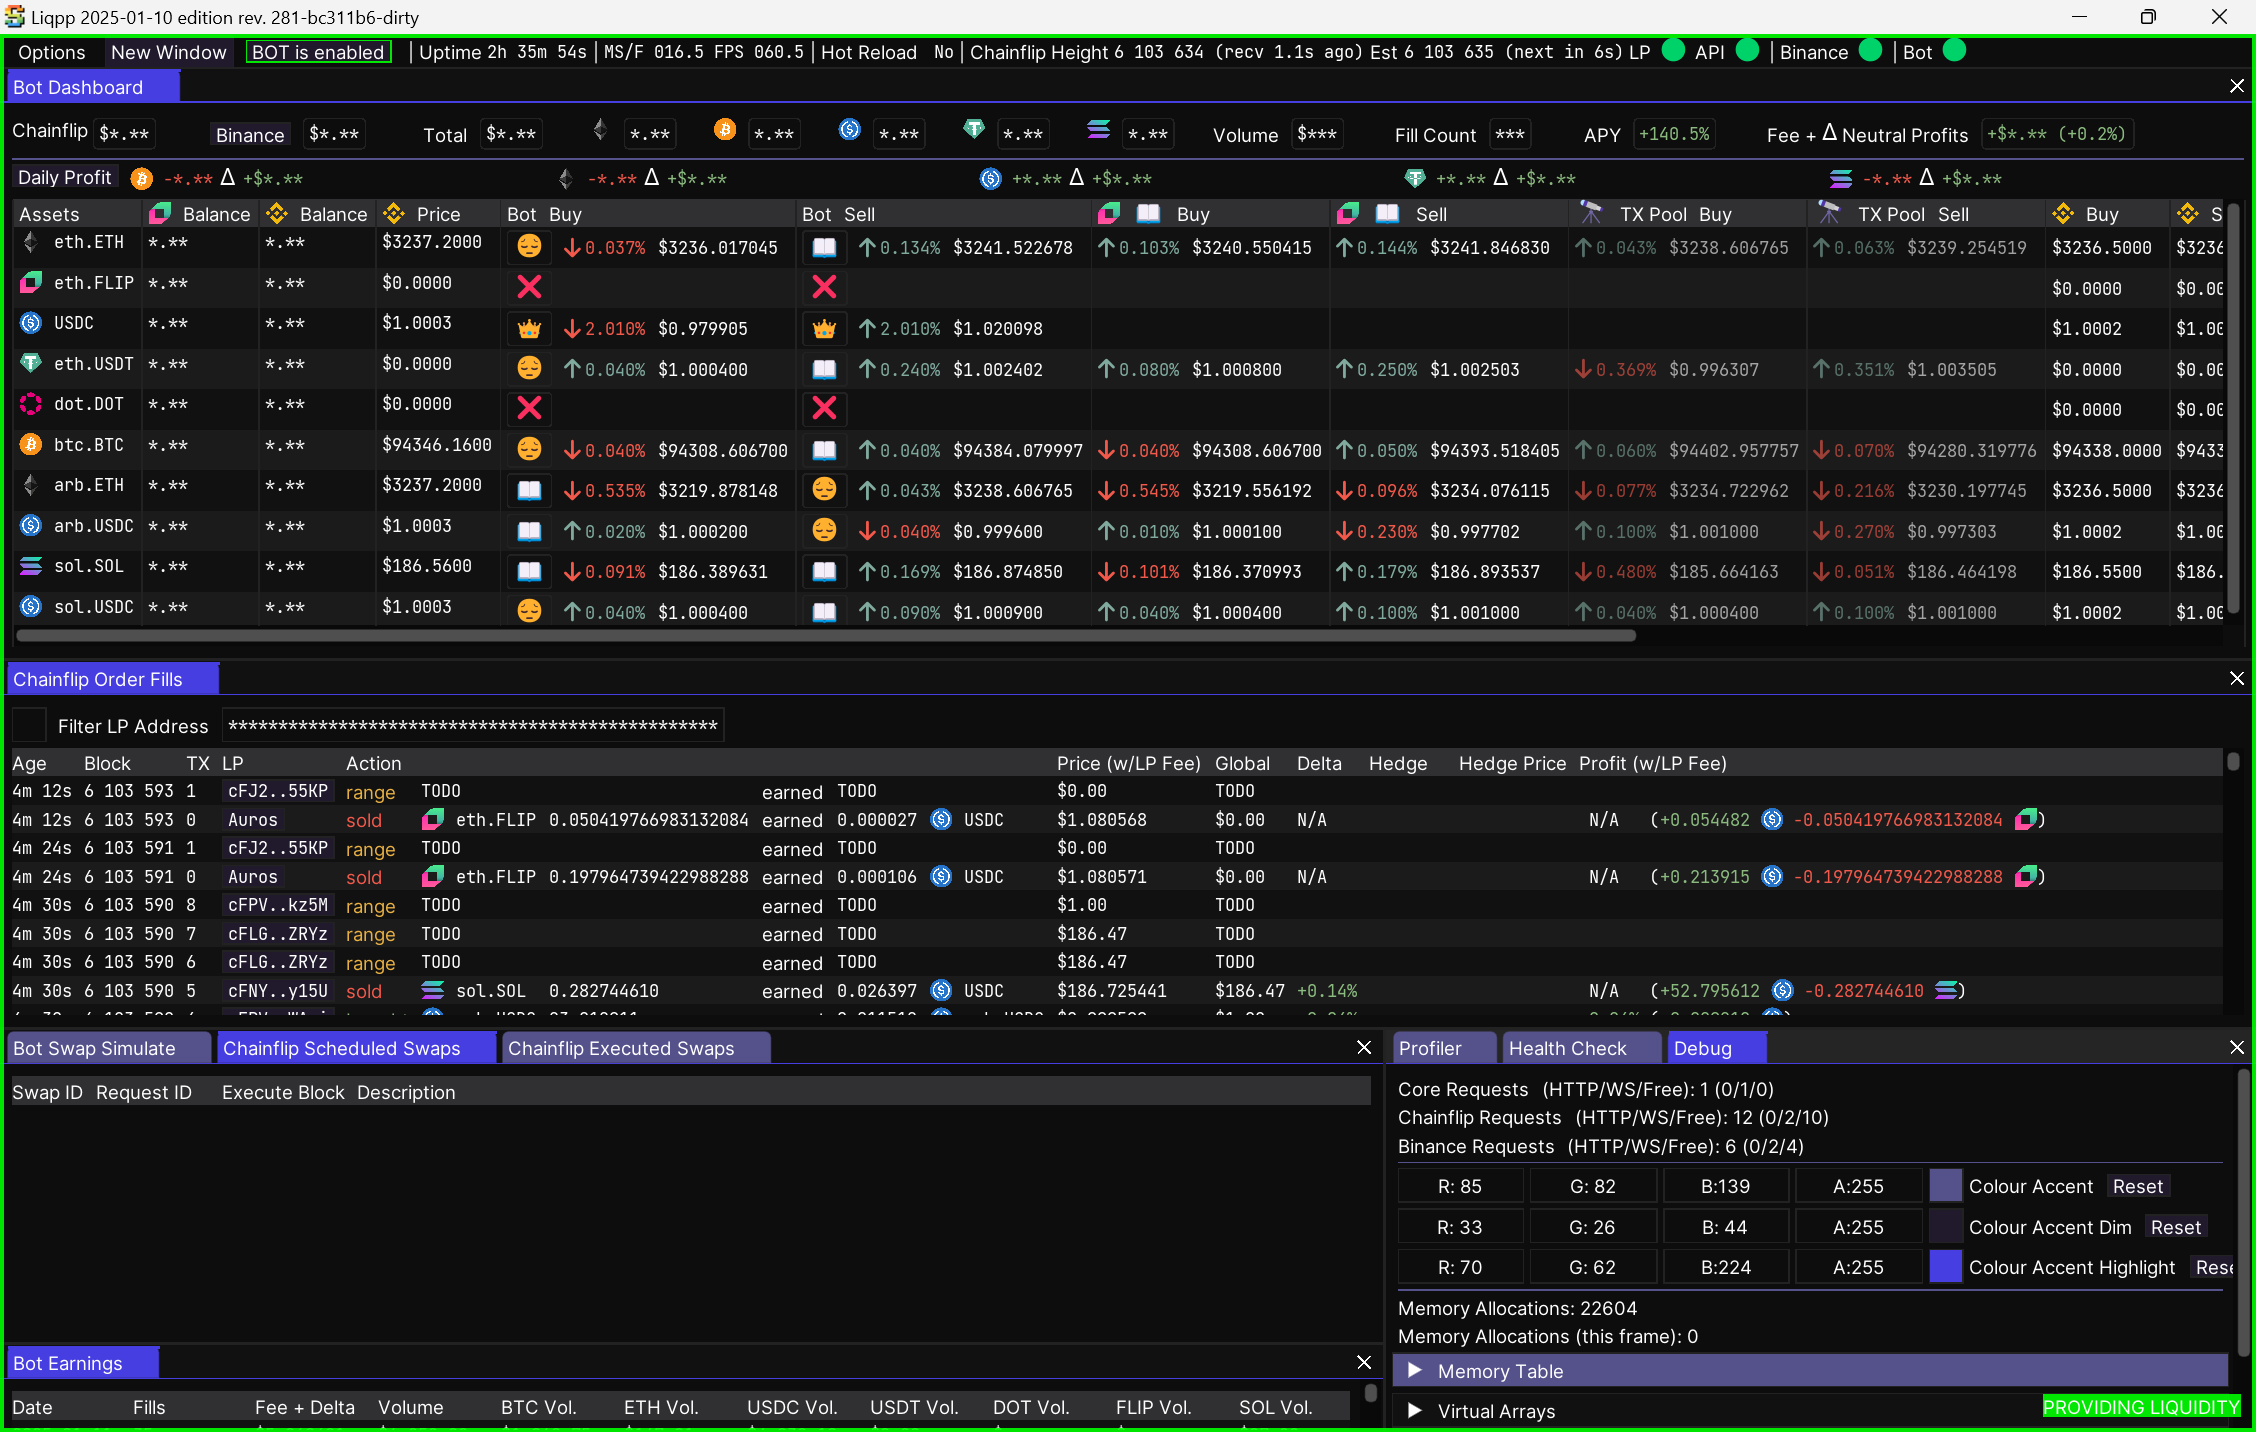Screen dimensions: 2256x1432
Task: Select the Debug tab
Action: pyautogui.click(x=1716, y=1048)
